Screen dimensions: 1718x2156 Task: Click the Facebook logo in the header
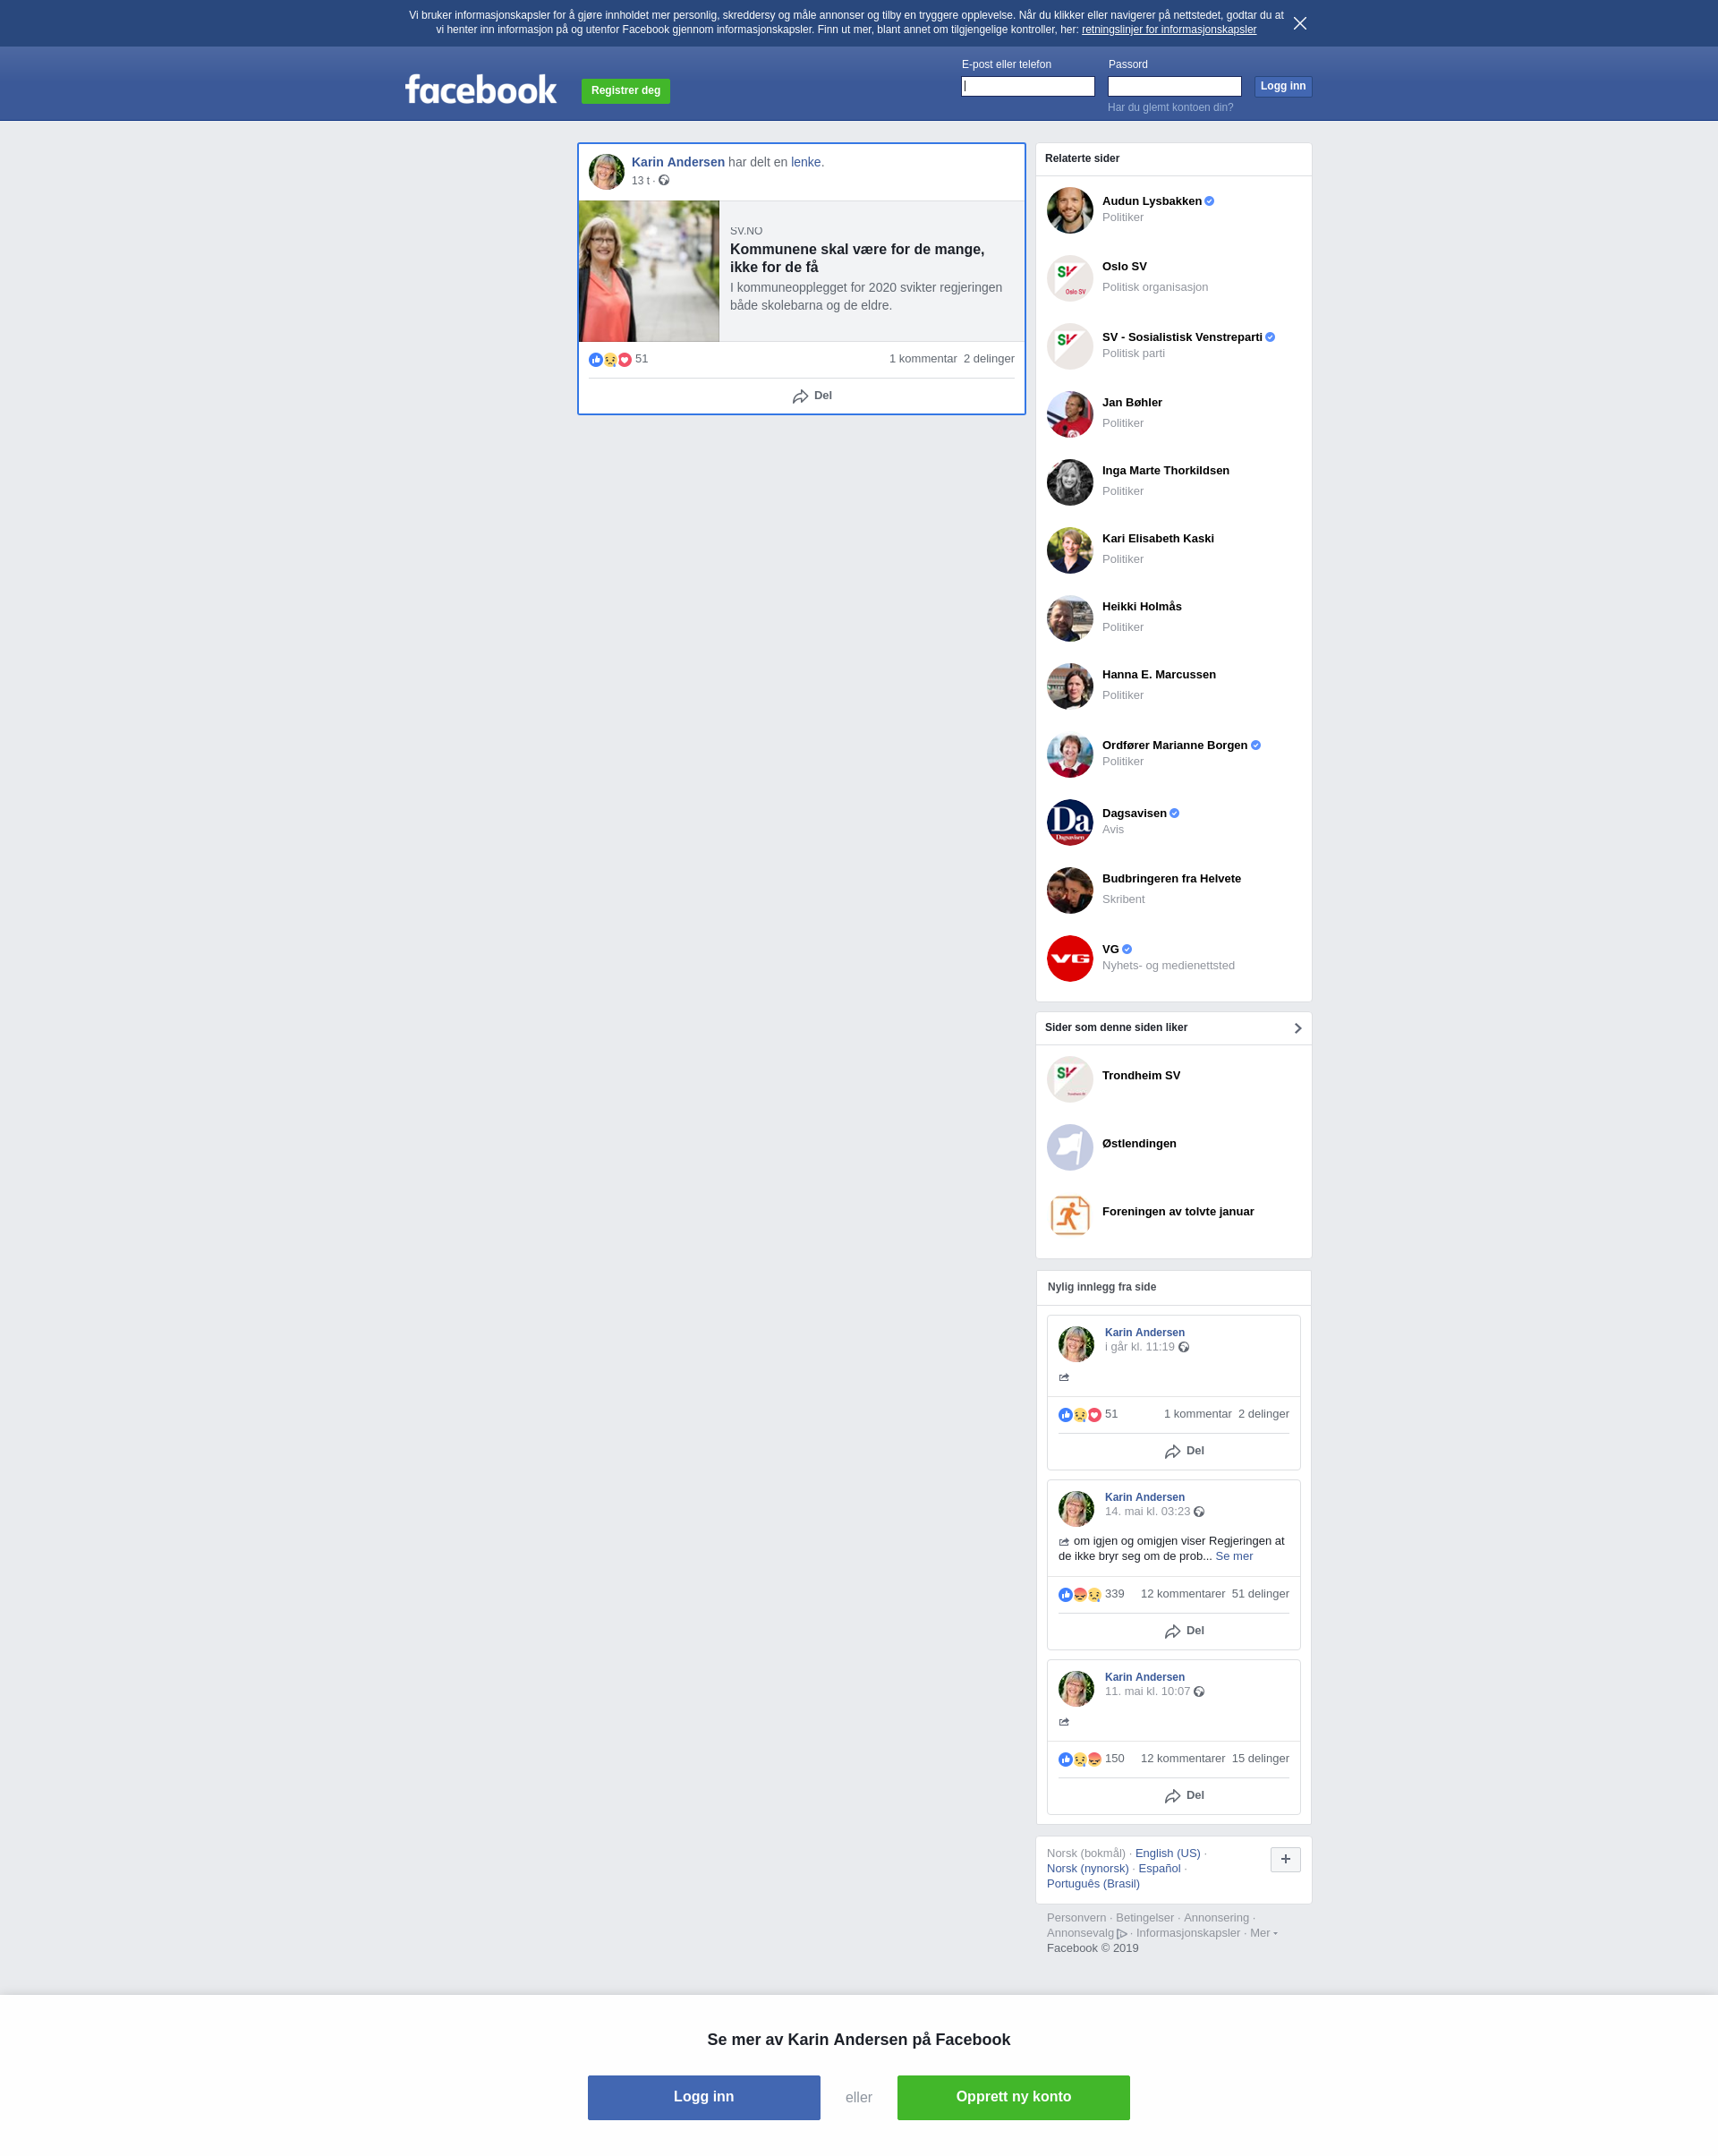tap(480, 90)
